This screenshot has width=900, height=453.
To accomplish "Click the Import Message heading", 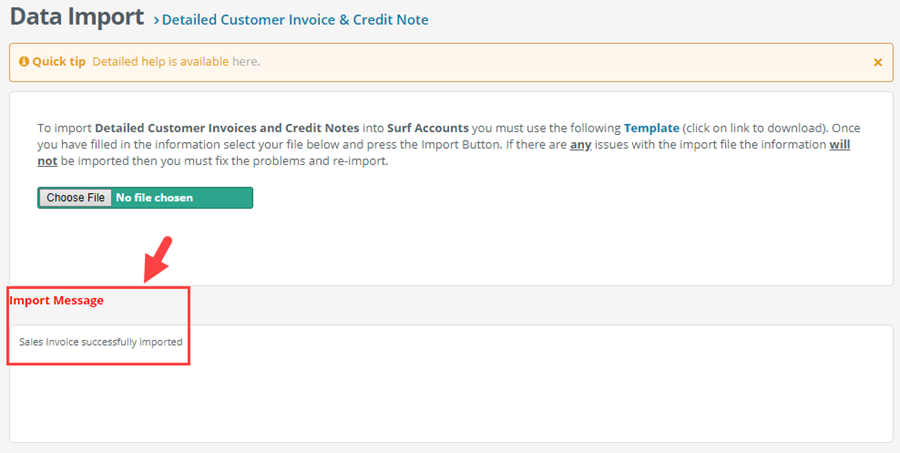I will pos(56,300).
